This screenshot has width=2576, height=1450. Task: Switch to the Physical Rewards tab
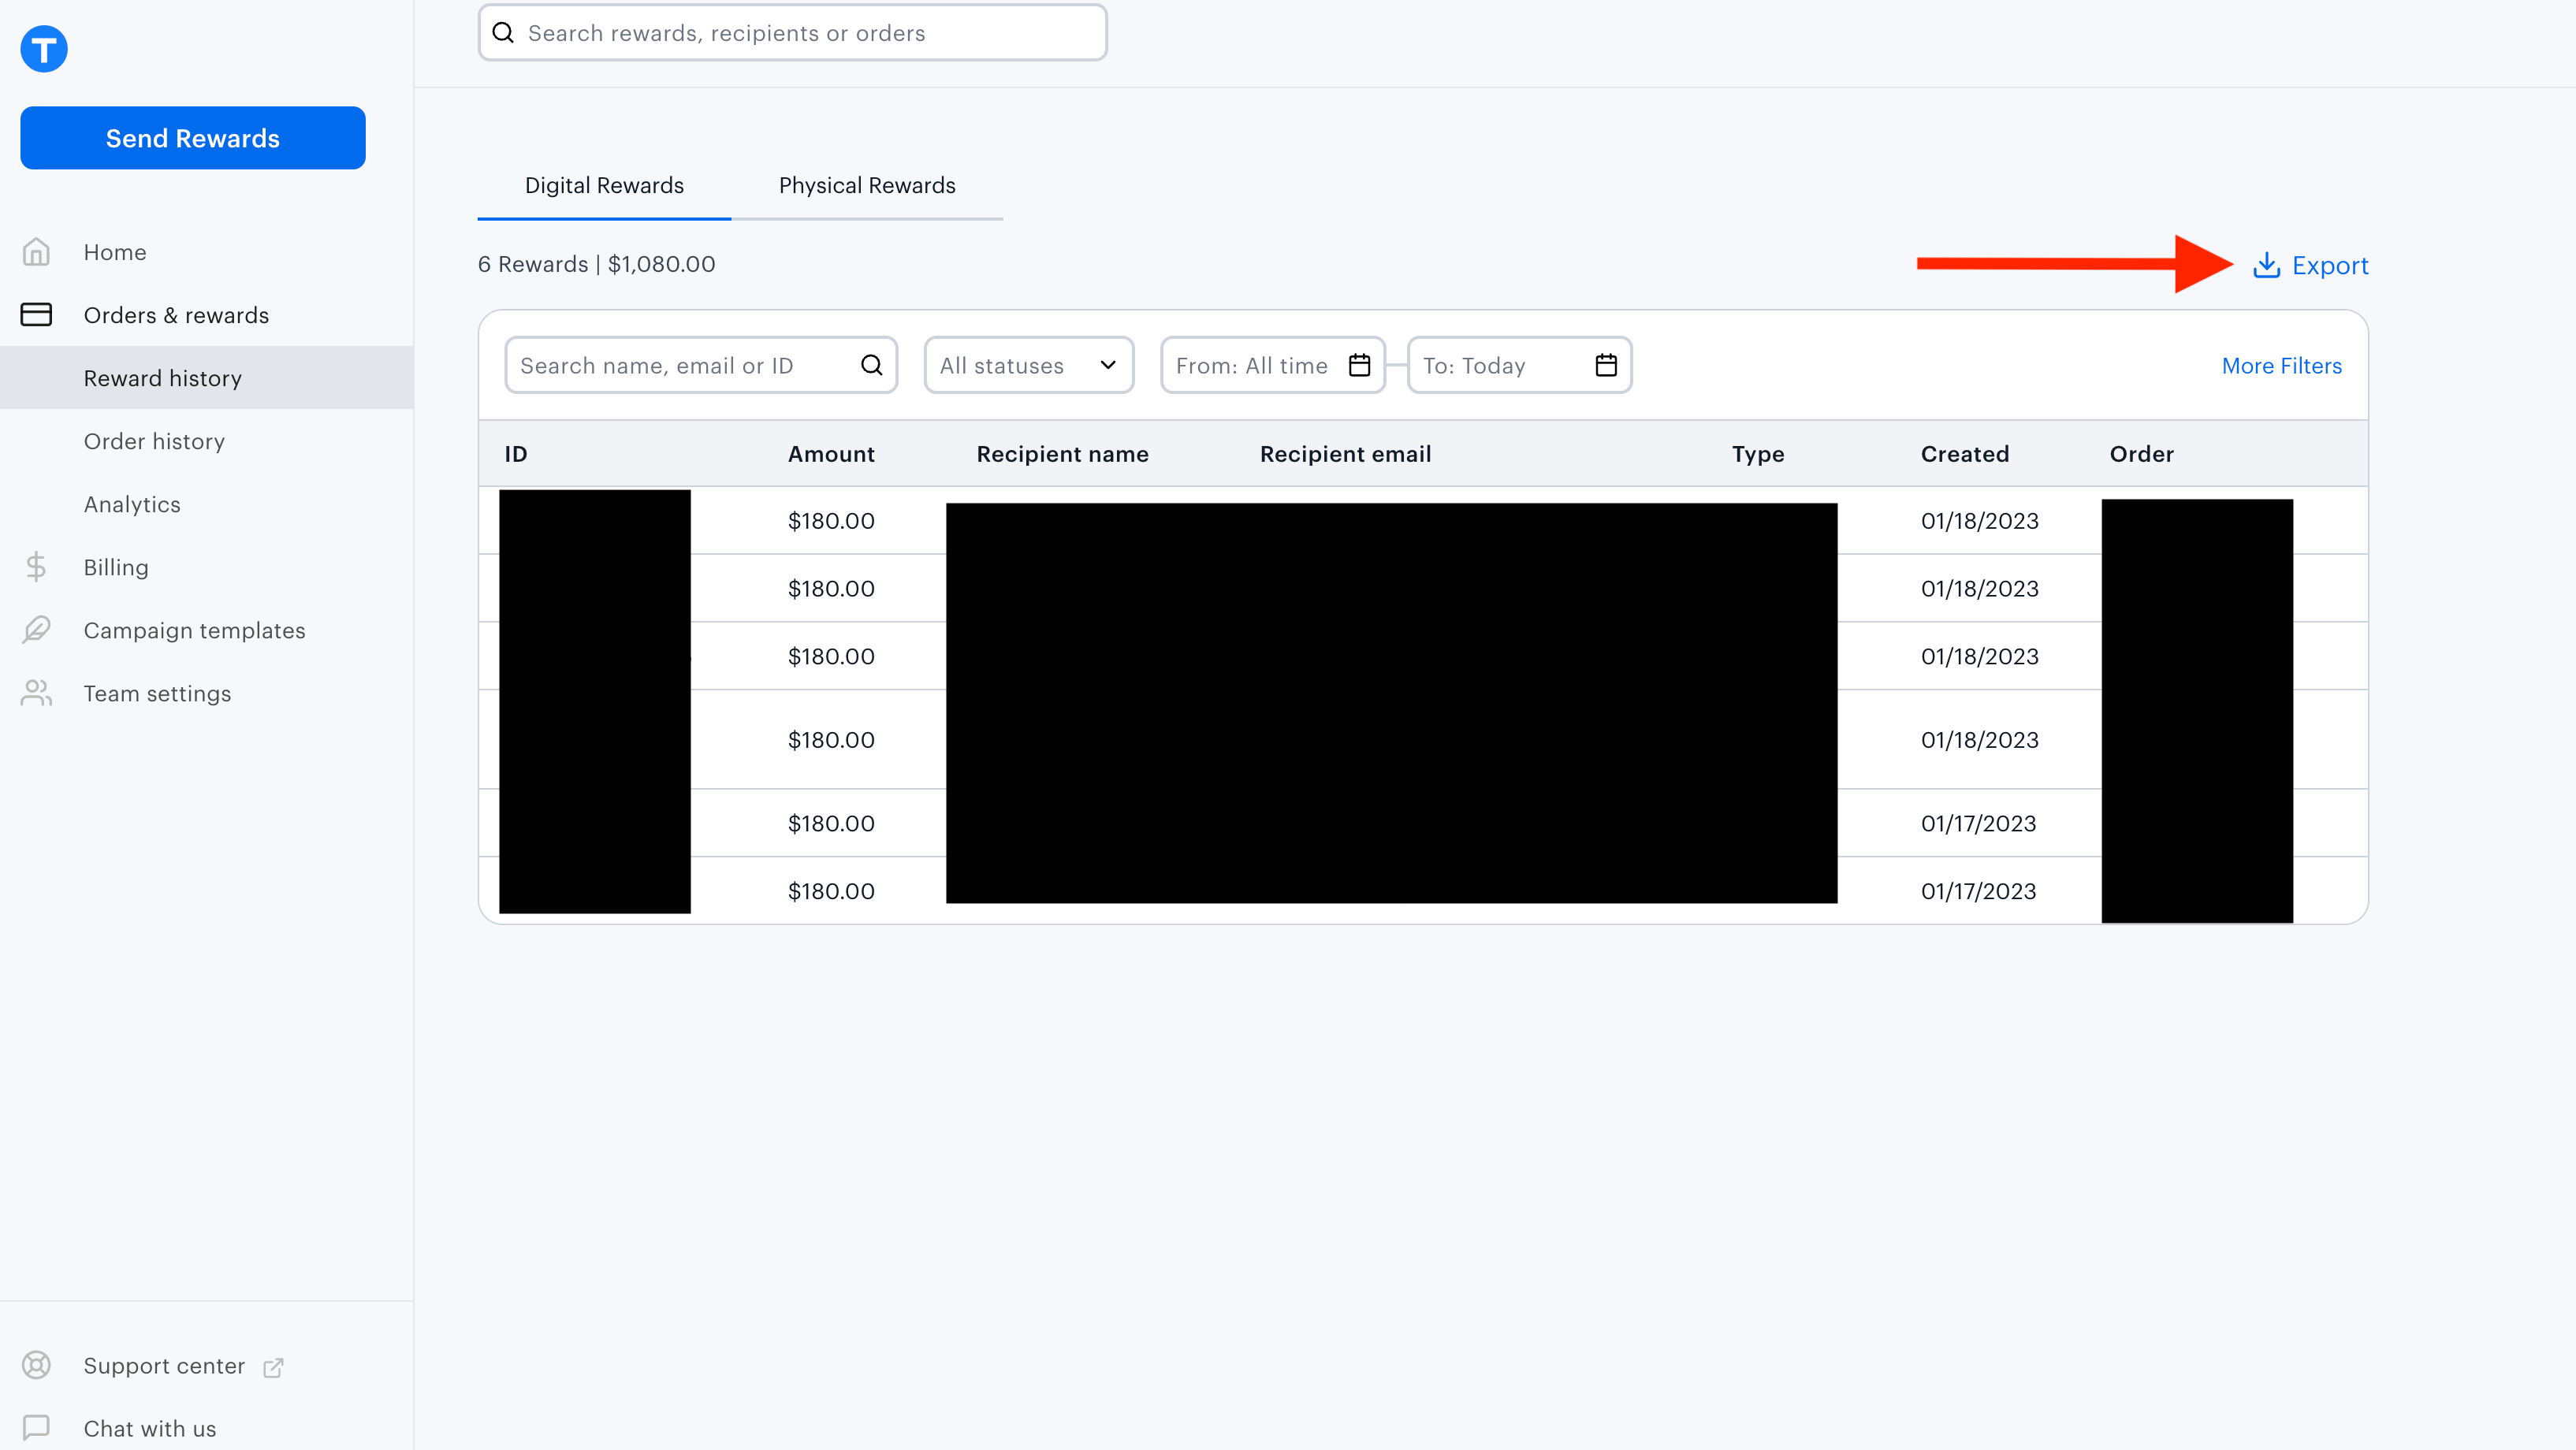point(866,186)
